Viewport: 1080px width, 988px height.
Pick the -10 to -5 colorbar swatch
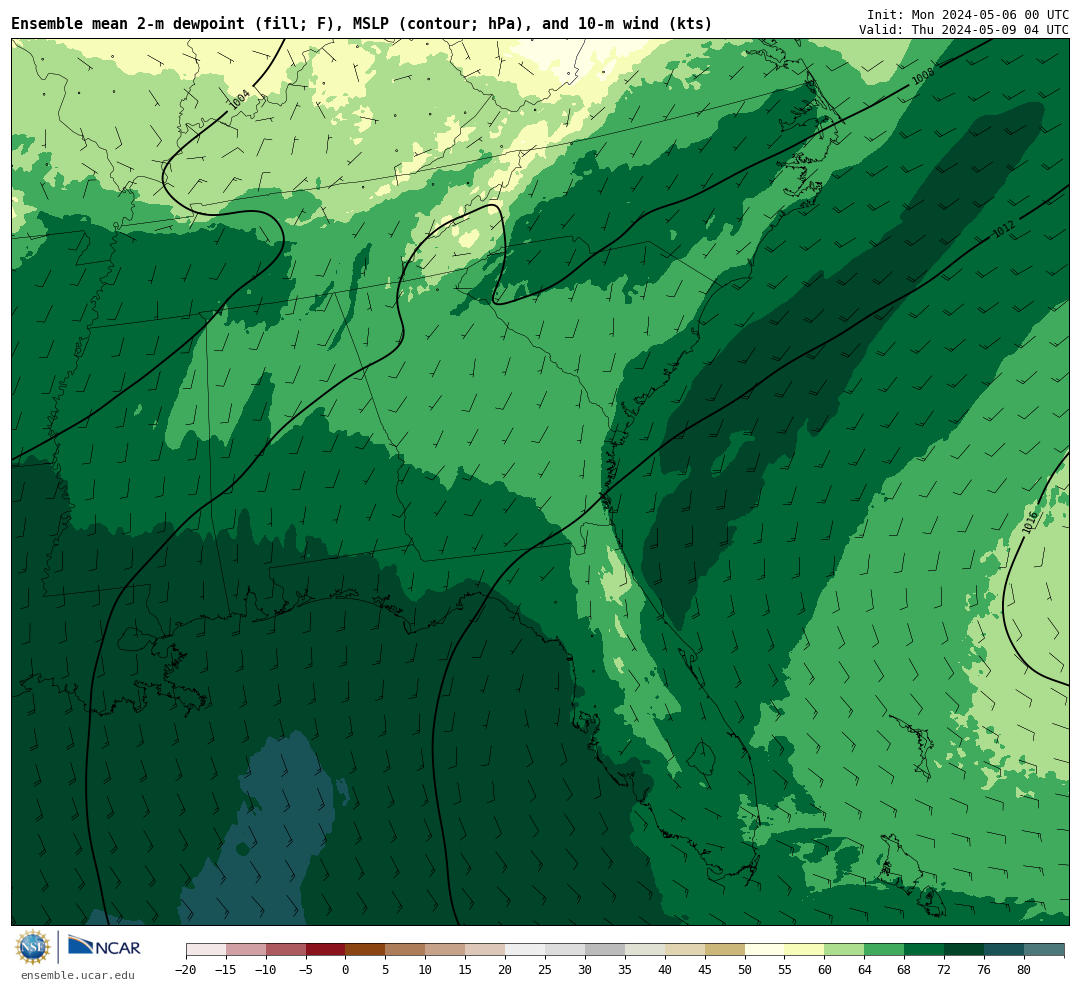pyautogui.click(x=286, y=950)
